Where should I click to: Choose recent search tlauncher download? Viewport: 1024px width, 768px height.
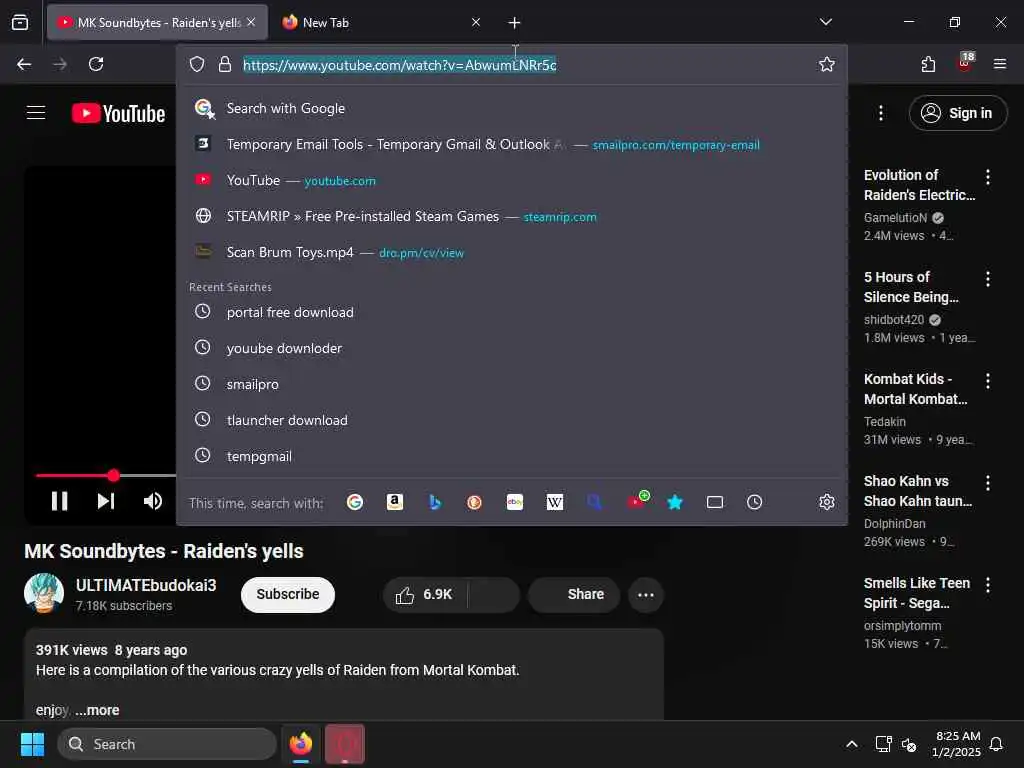click(511, 420)
